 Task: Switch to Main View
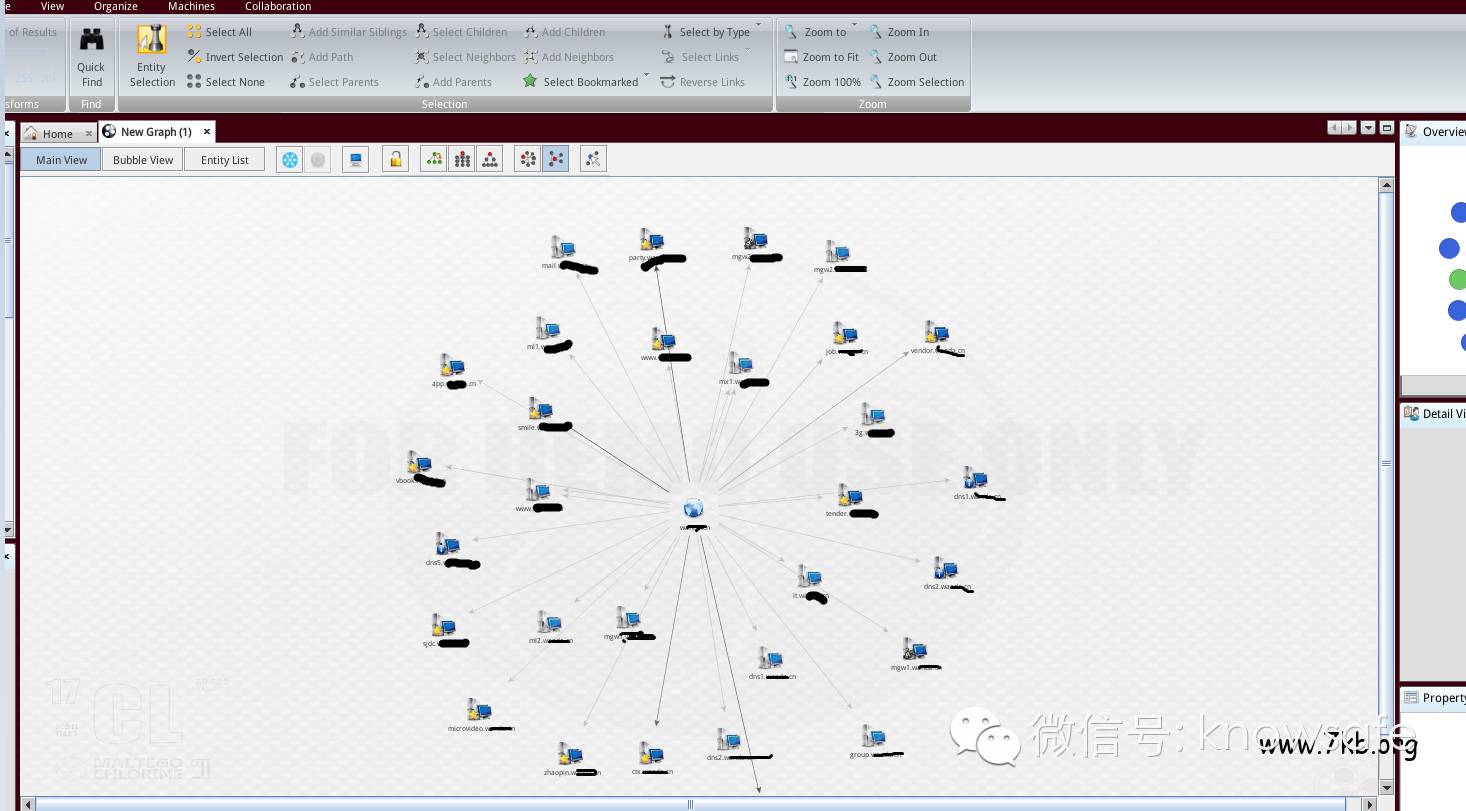(61, 159)
